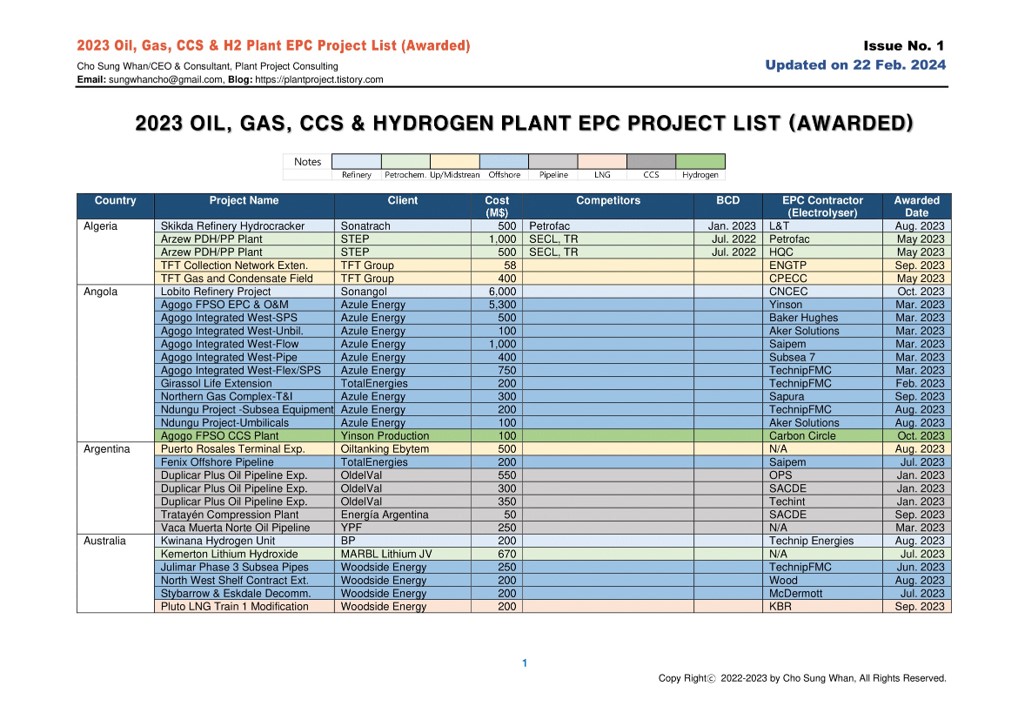Click the Issue No. 1 label
This screenshot has height=720, width=1018.
click(903, 45)
